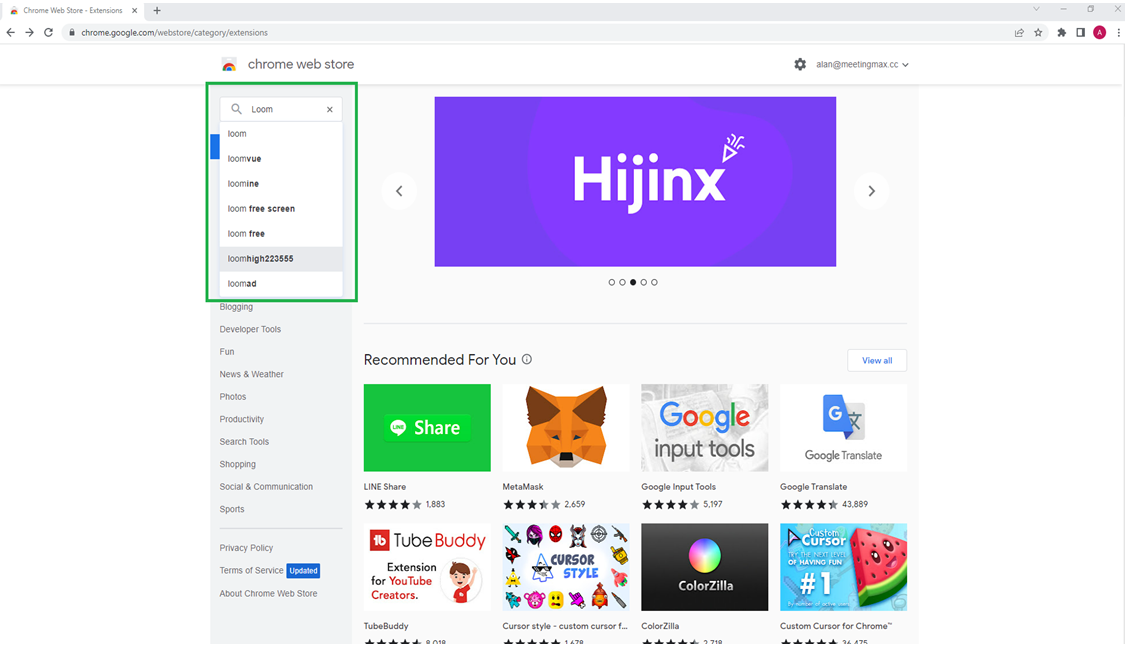Expand the alan@meetingmax.cc account dropdown
Screen dimensions: 1125x648
tap(862, 65)
